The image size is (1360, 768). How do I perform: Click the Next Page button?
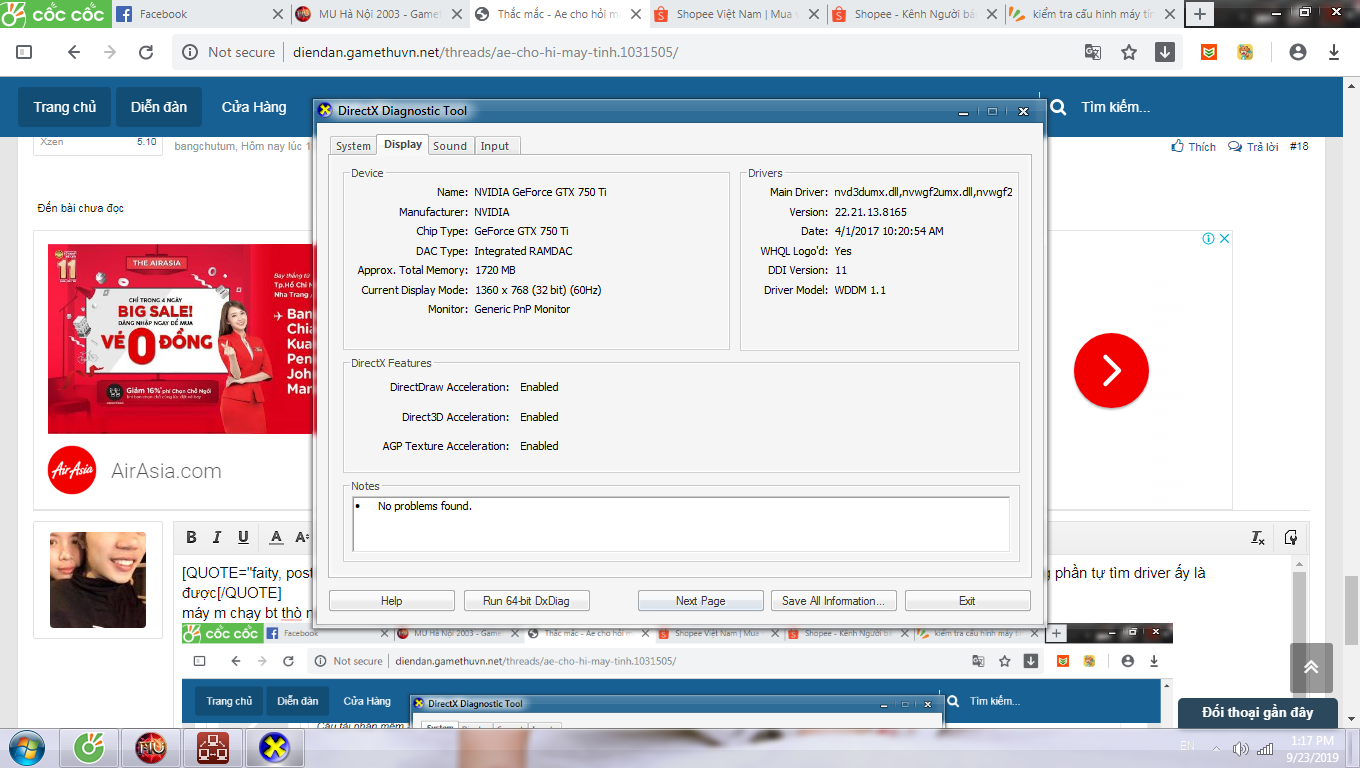coord(700,601)
